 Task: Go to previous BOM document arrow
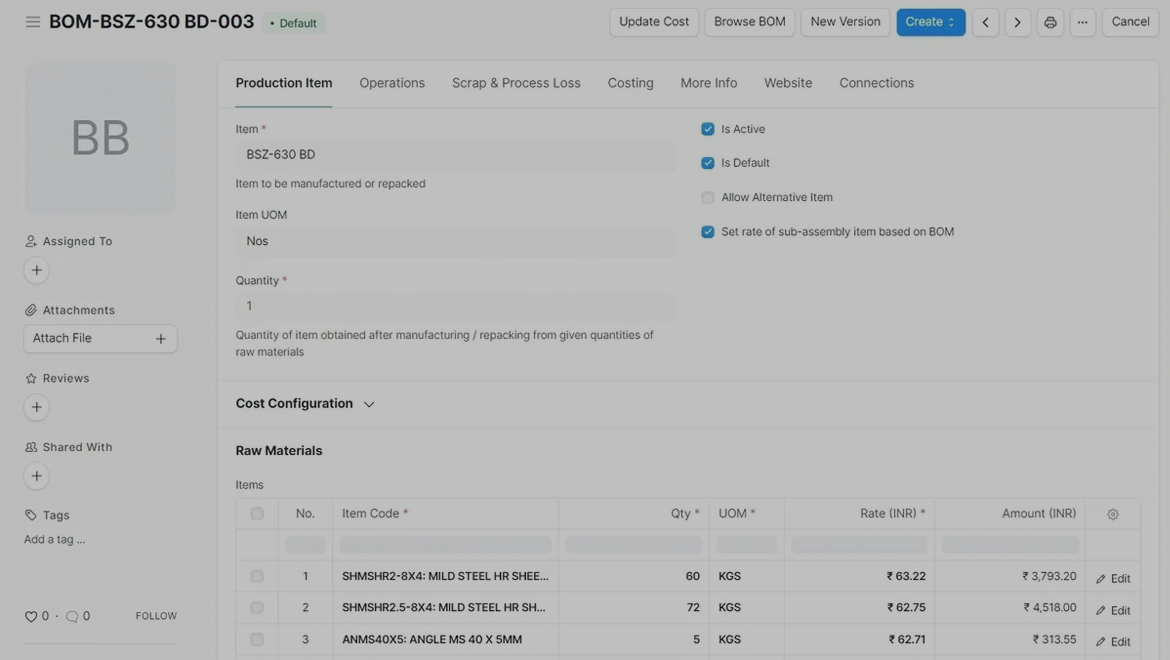pos(986,22)
